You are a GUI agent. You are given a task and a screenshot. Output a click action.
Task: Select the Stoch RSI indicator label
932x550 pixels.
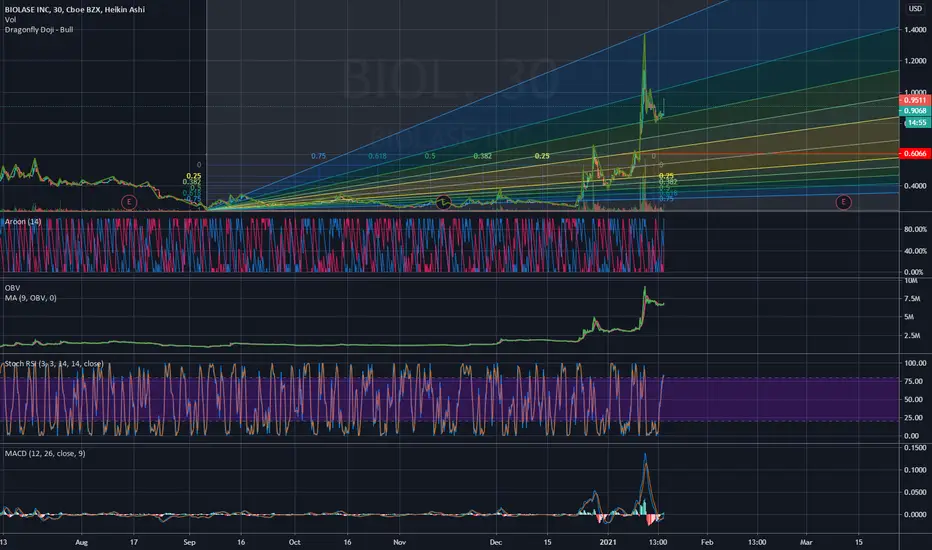pyautogui.click(x=54, y=363)
